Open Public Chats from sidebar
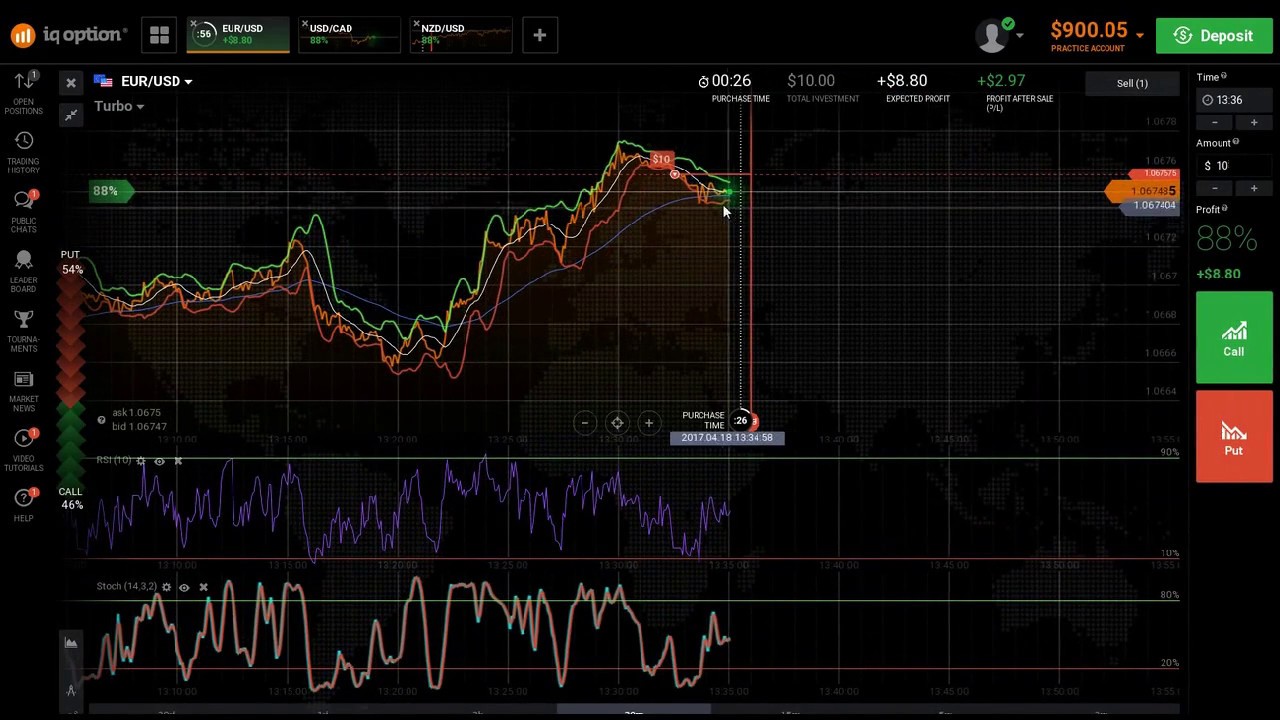The image size is (1280, 720). coord(24,212)
